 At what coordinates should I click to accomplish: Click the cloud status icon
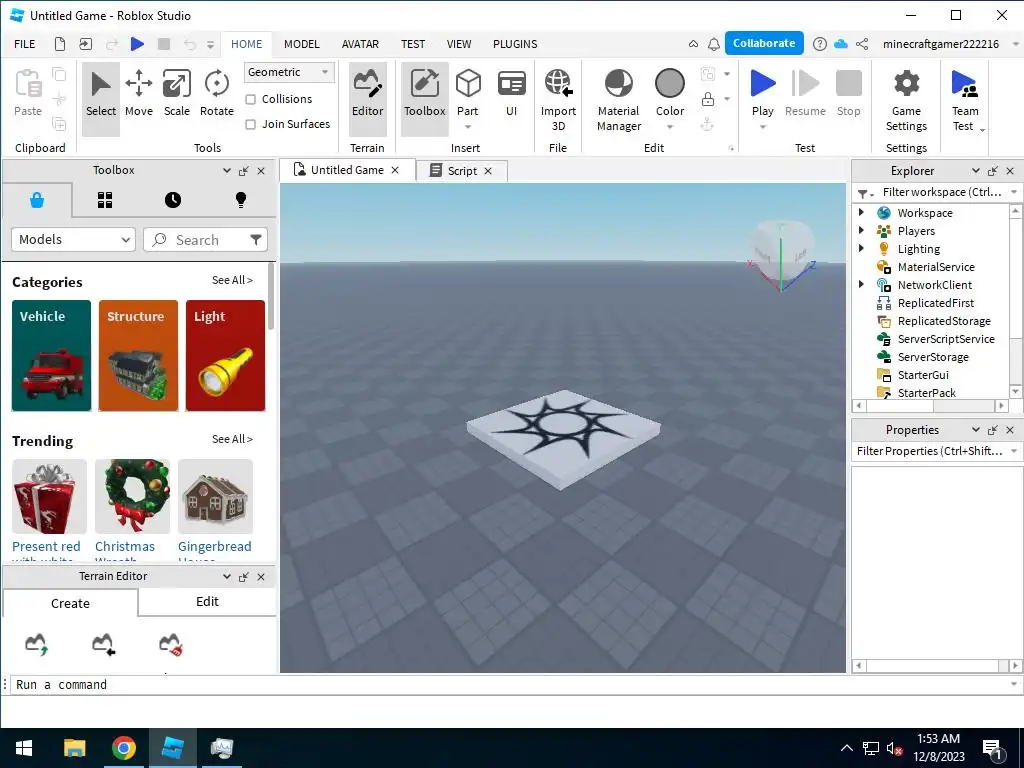point(841,44)
